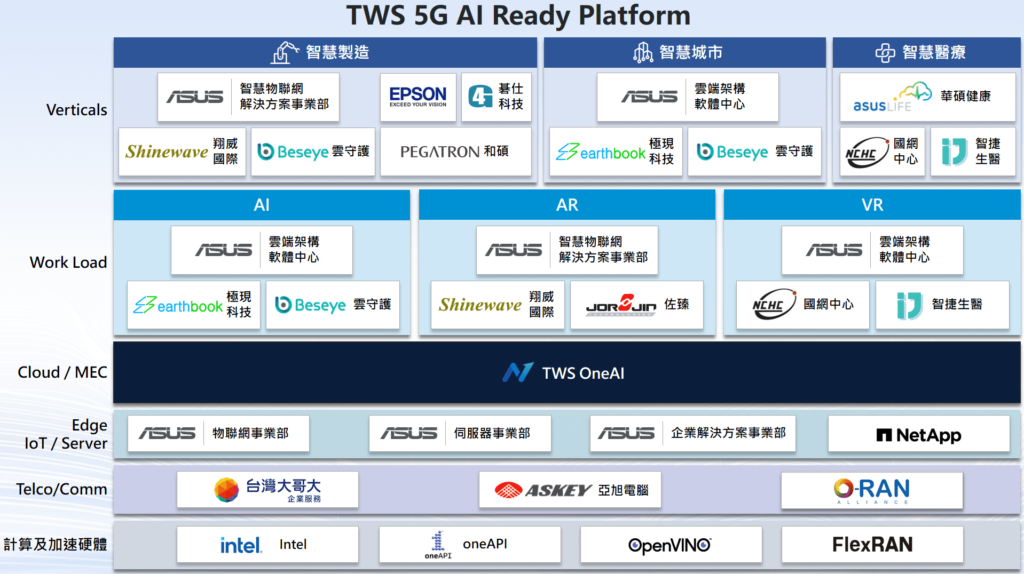The image size is (1024, 574).
Task: Click the PEGATRON 和碩 tile
Action: point(454,152)
